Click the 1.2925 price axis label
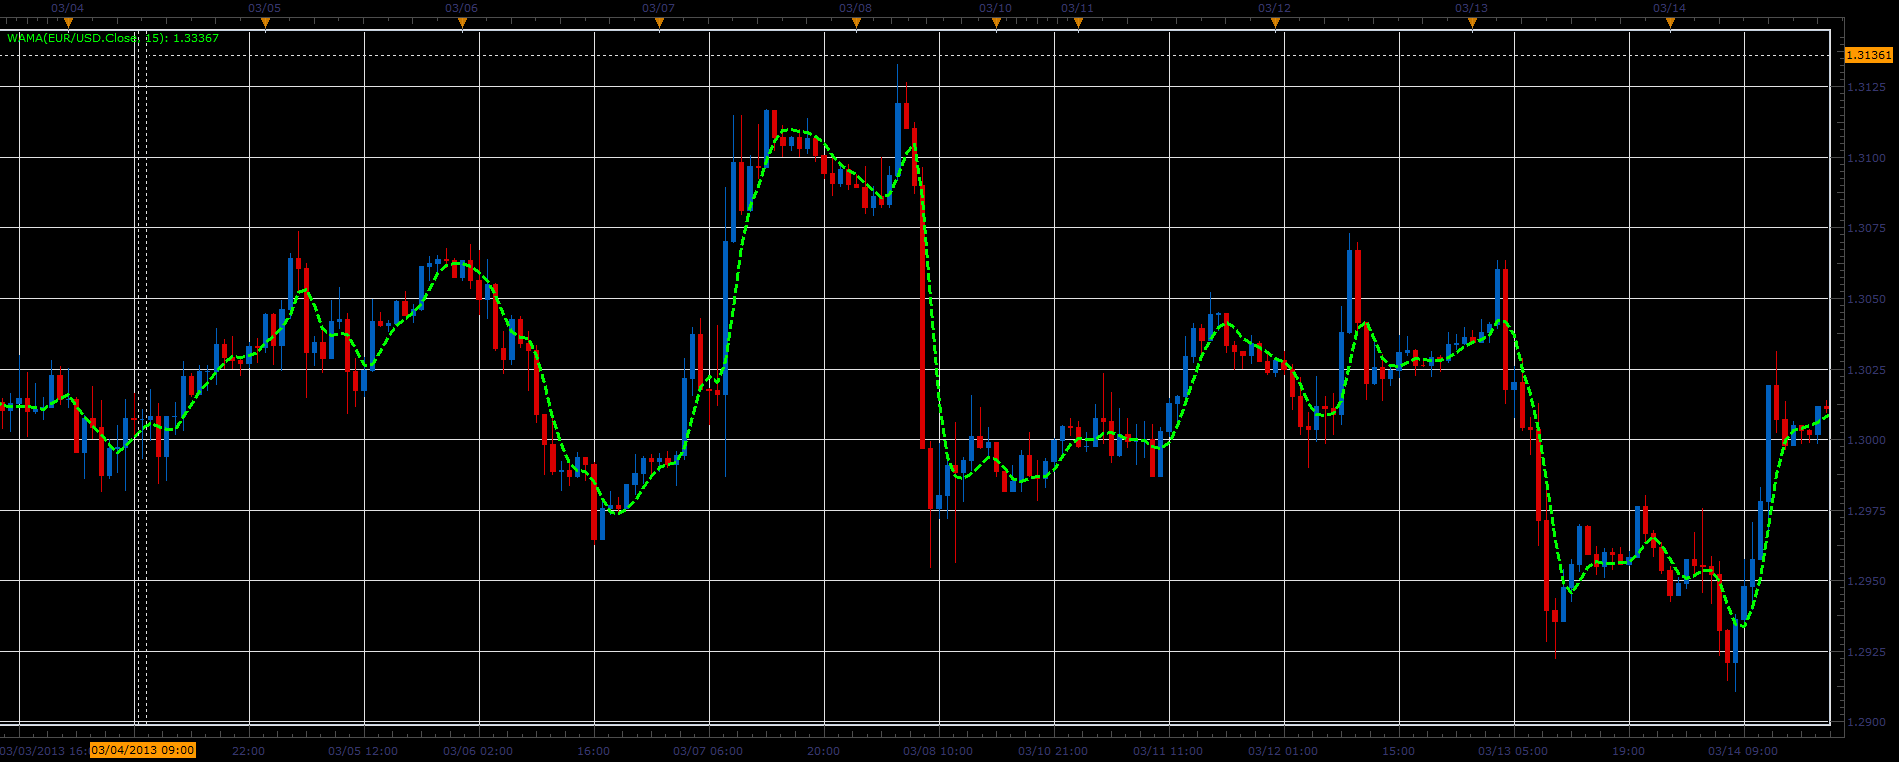The height and width of the screenshot is (762, 1899). click(x=1866, y=652)
